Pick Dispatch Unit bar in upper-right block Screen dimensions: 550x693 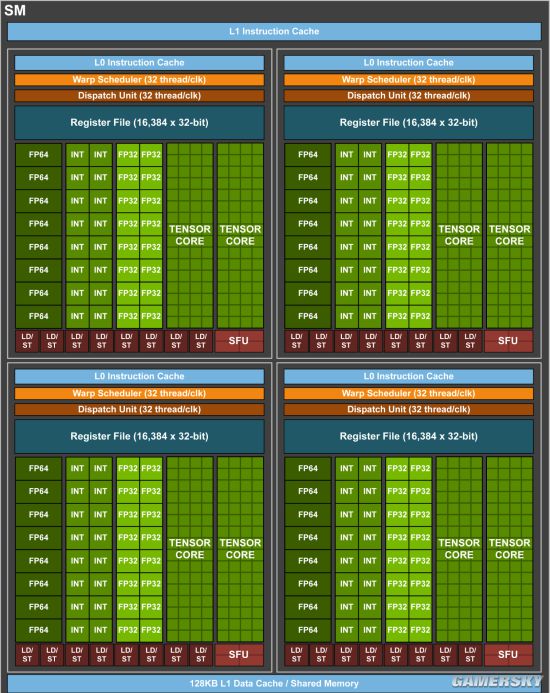point(409,96)
